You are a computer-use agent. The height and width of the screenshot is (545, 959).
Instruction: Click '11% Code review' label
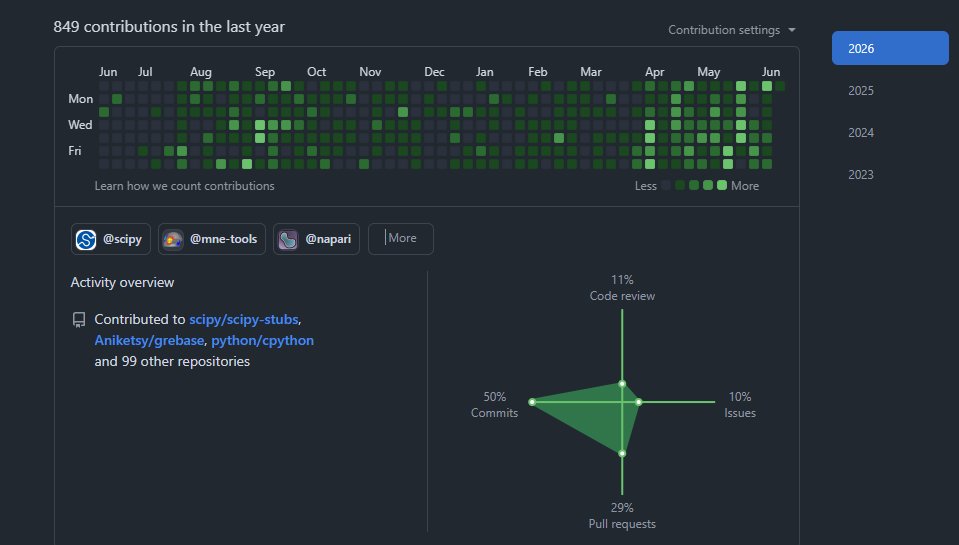[622, 287]
